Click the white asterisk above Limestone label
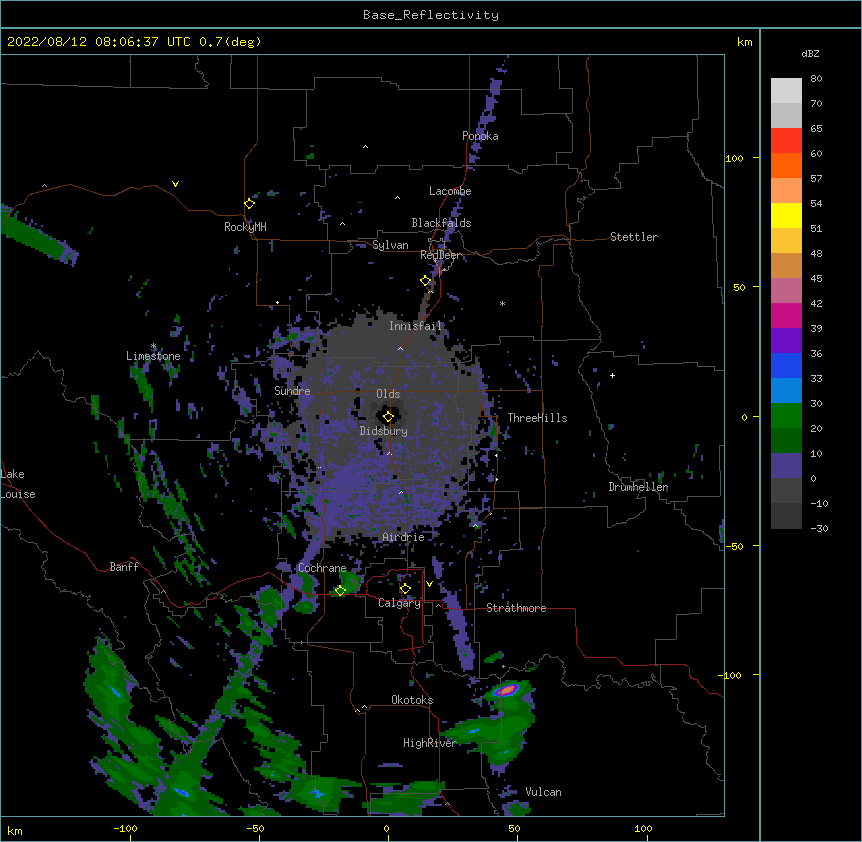This screenshot has height=842, width=862. [153, 346]
